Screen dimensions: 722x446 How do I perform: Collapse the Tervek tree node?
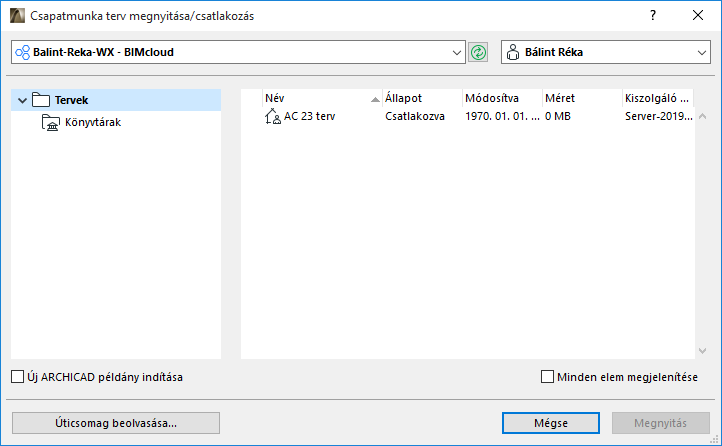pyautogui.click(x=22, y=100)
